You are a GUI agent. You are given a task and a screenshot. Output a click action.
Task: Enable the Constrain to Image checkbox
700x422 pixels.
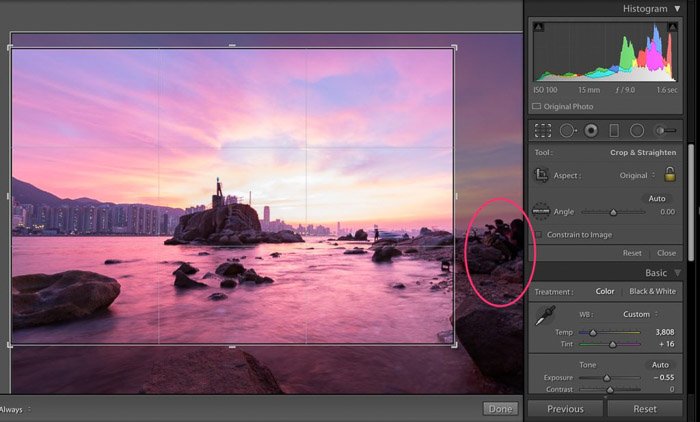pos(538,234)
